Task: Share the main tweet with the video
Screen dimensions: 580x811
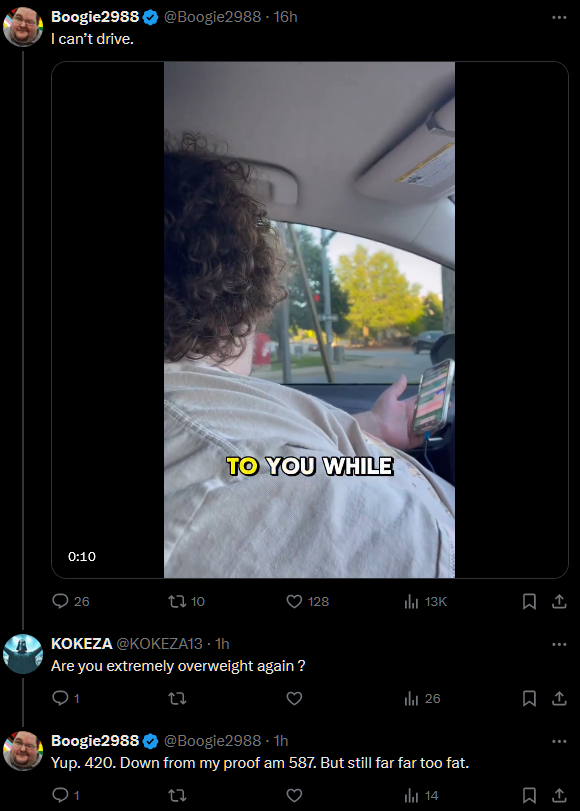Action: coord(559,601)
